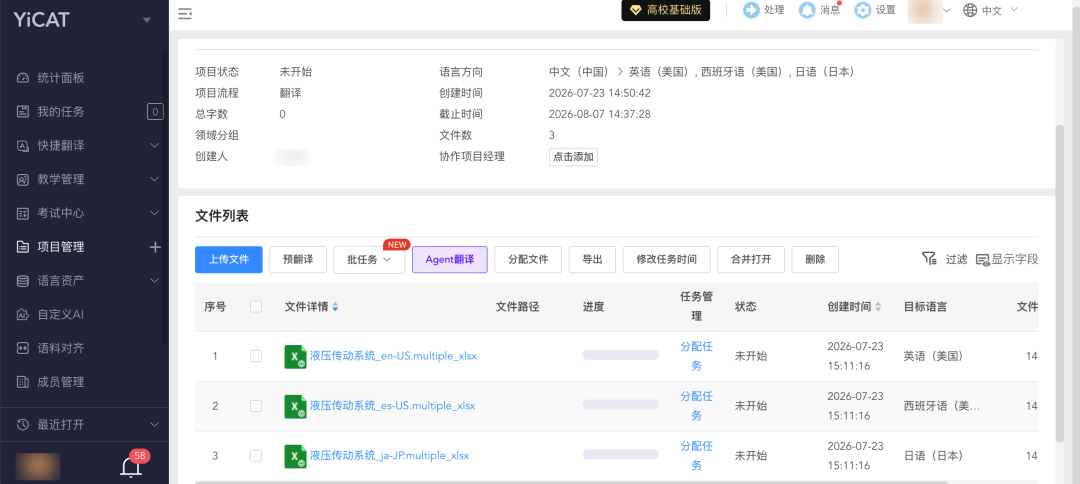Click 点击添加 for 协作项目经理

tap(573, 157)
